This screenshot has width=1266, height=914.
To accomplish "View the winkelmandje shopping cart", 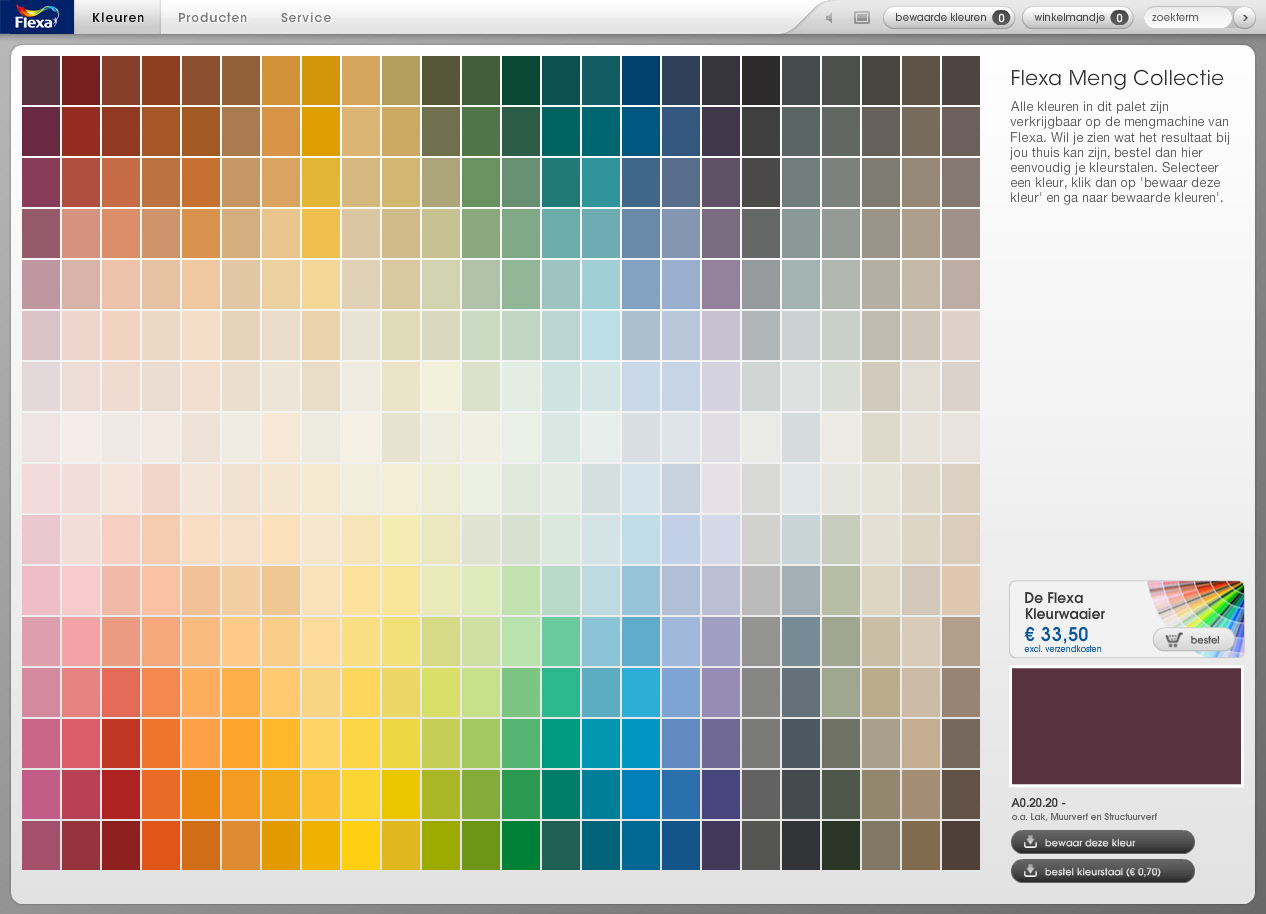I will (1077, 17).
